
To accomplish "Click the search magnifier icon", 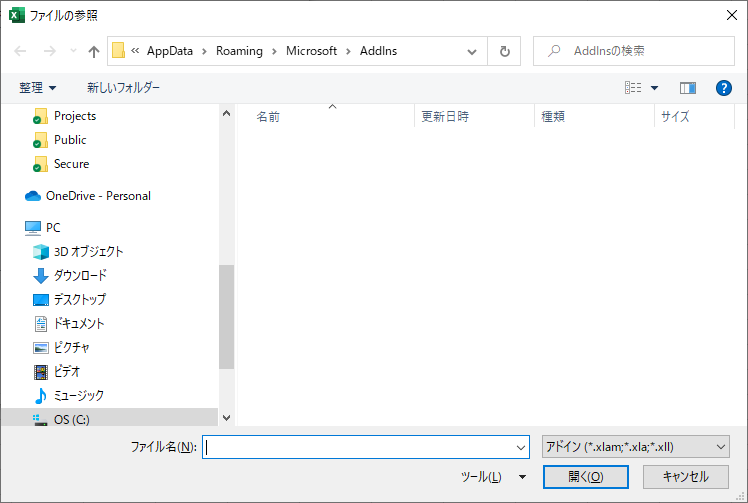I will tap(553, 51).
